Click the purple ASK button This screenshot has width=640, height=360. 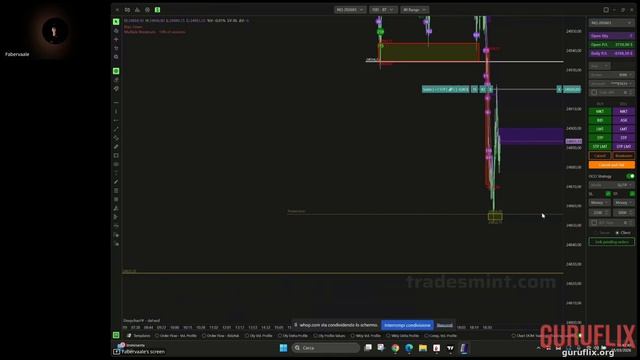click(x=623, y=120)
